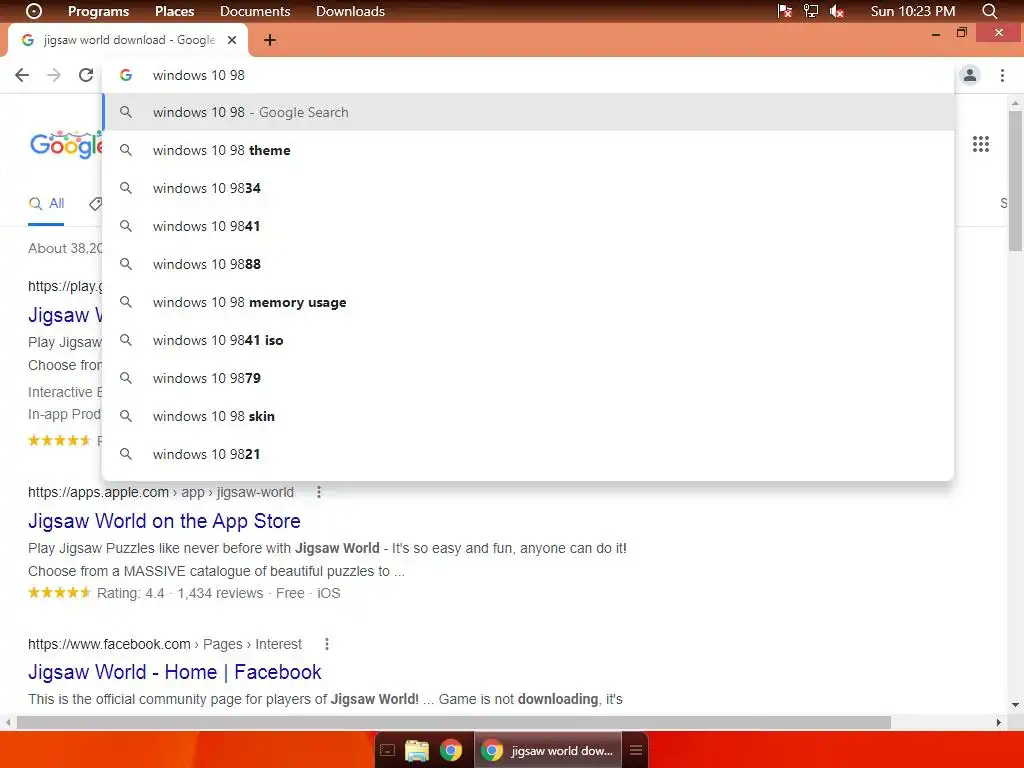Open the first Jigsaw result title link
Screen dimensions: 1024x768
[x=65, y=315]
